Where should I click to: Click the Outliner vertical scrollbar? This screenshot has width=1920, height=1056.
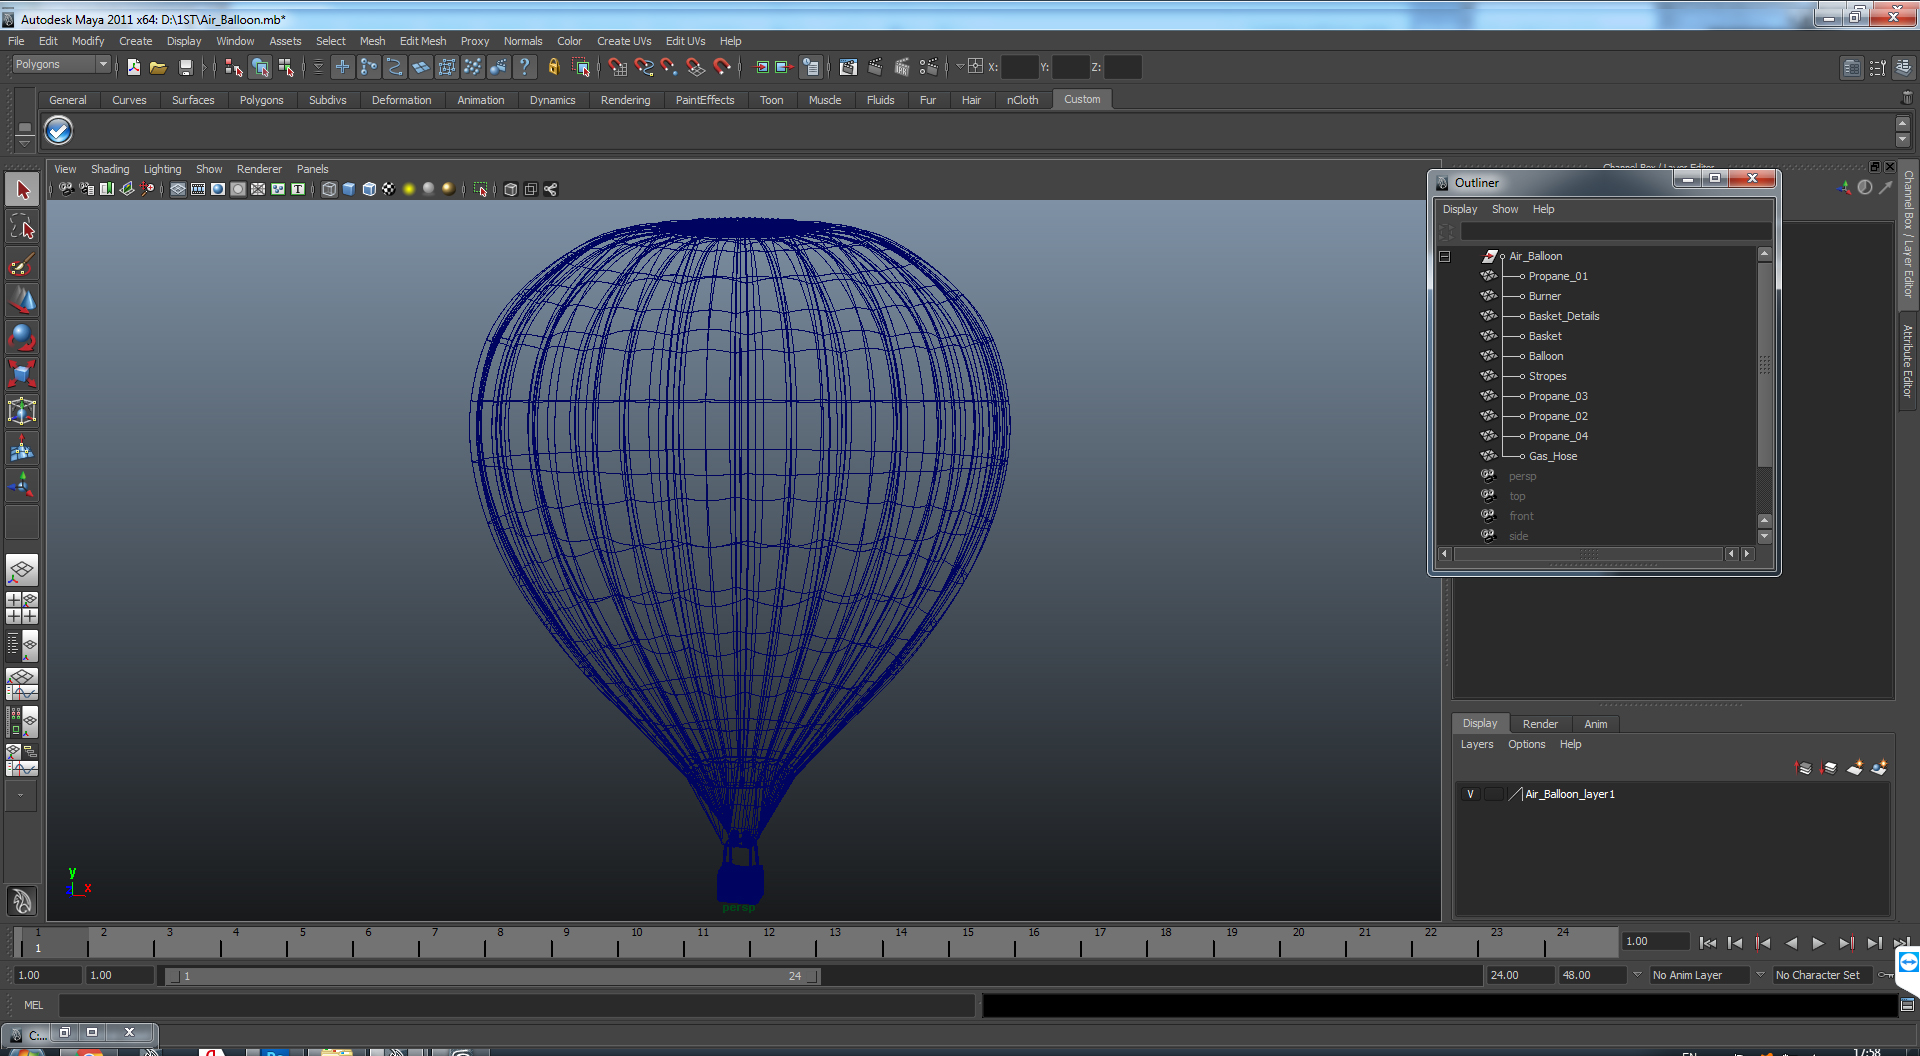pyautogui.click(x=1764, y=365)
